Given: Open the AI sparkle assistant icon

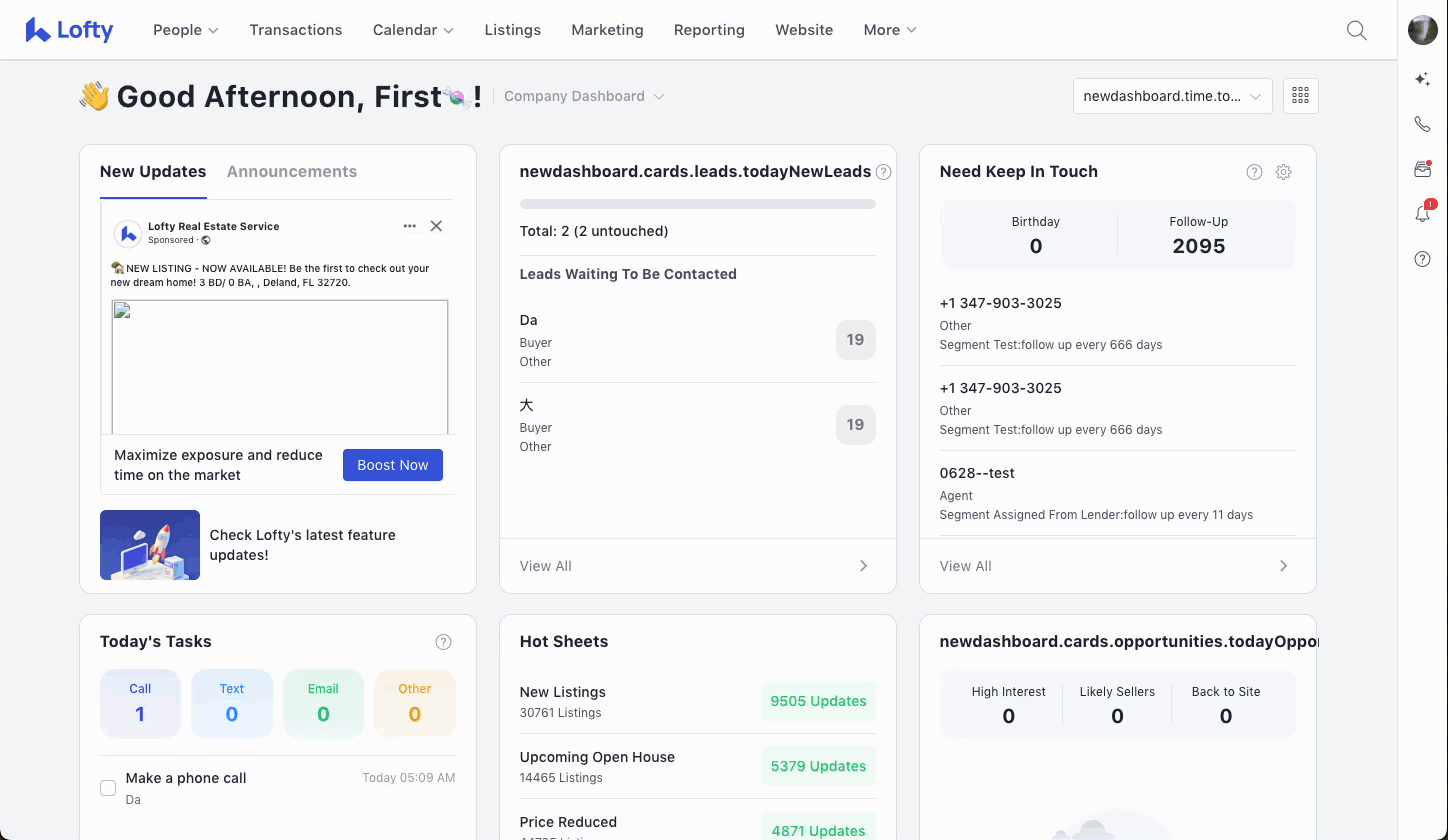Looking at the screenshot, I should [1422, 80].
